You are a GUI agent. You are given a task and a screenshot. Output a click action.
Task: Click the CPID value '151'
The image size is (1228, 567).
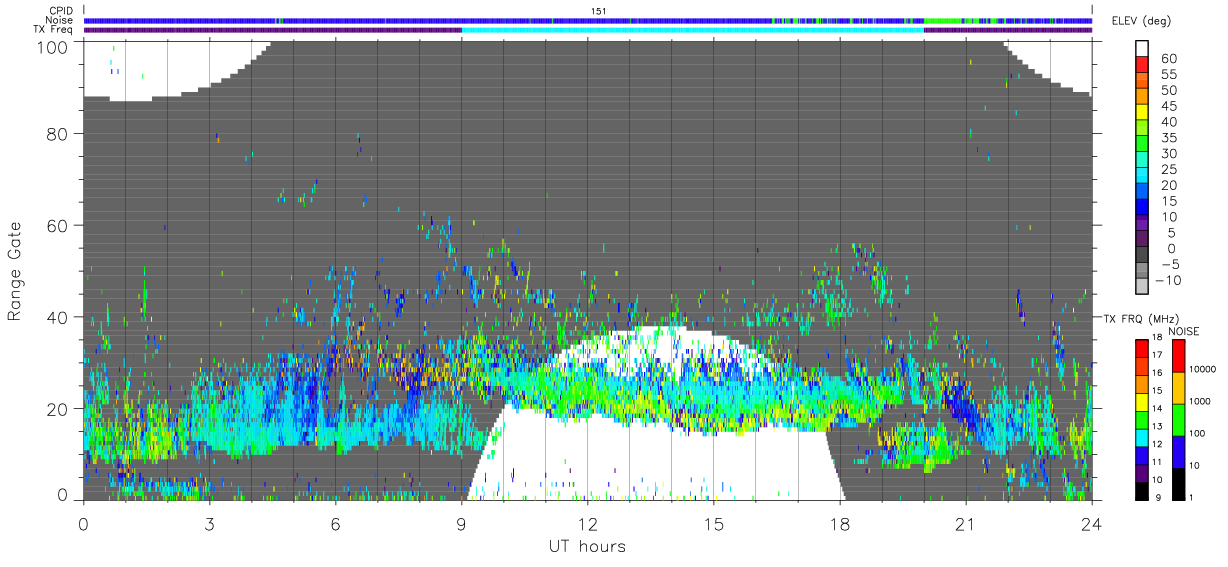[x=599, y=11]
